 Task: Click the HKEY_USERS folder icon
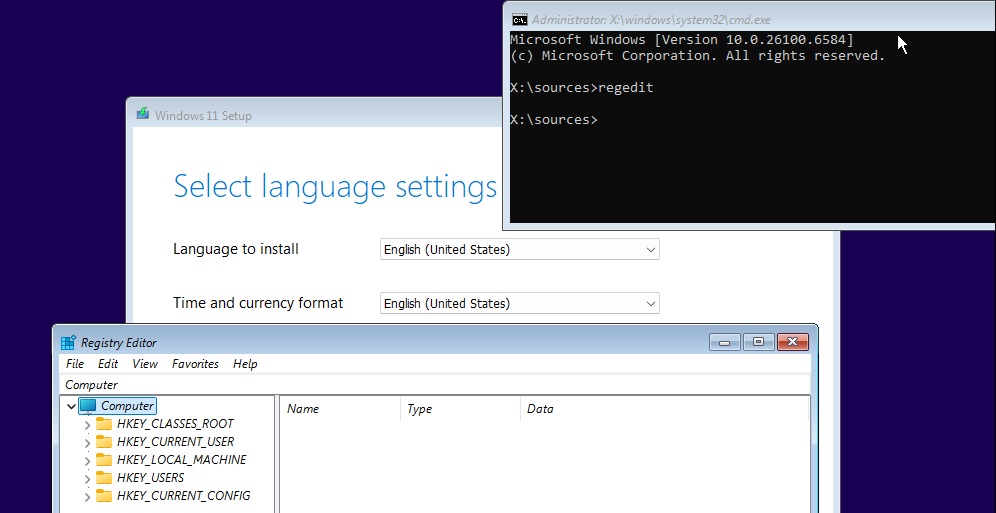click(104, 477)
